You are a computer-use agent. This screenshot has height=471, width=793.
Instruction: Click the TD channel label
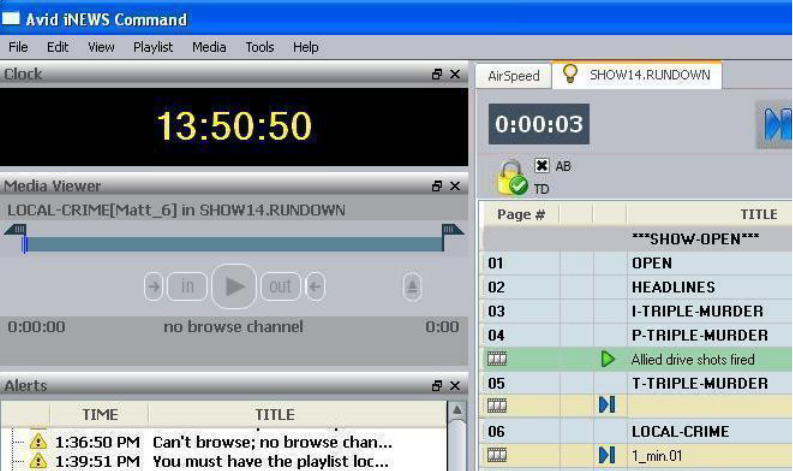[541, 189]
